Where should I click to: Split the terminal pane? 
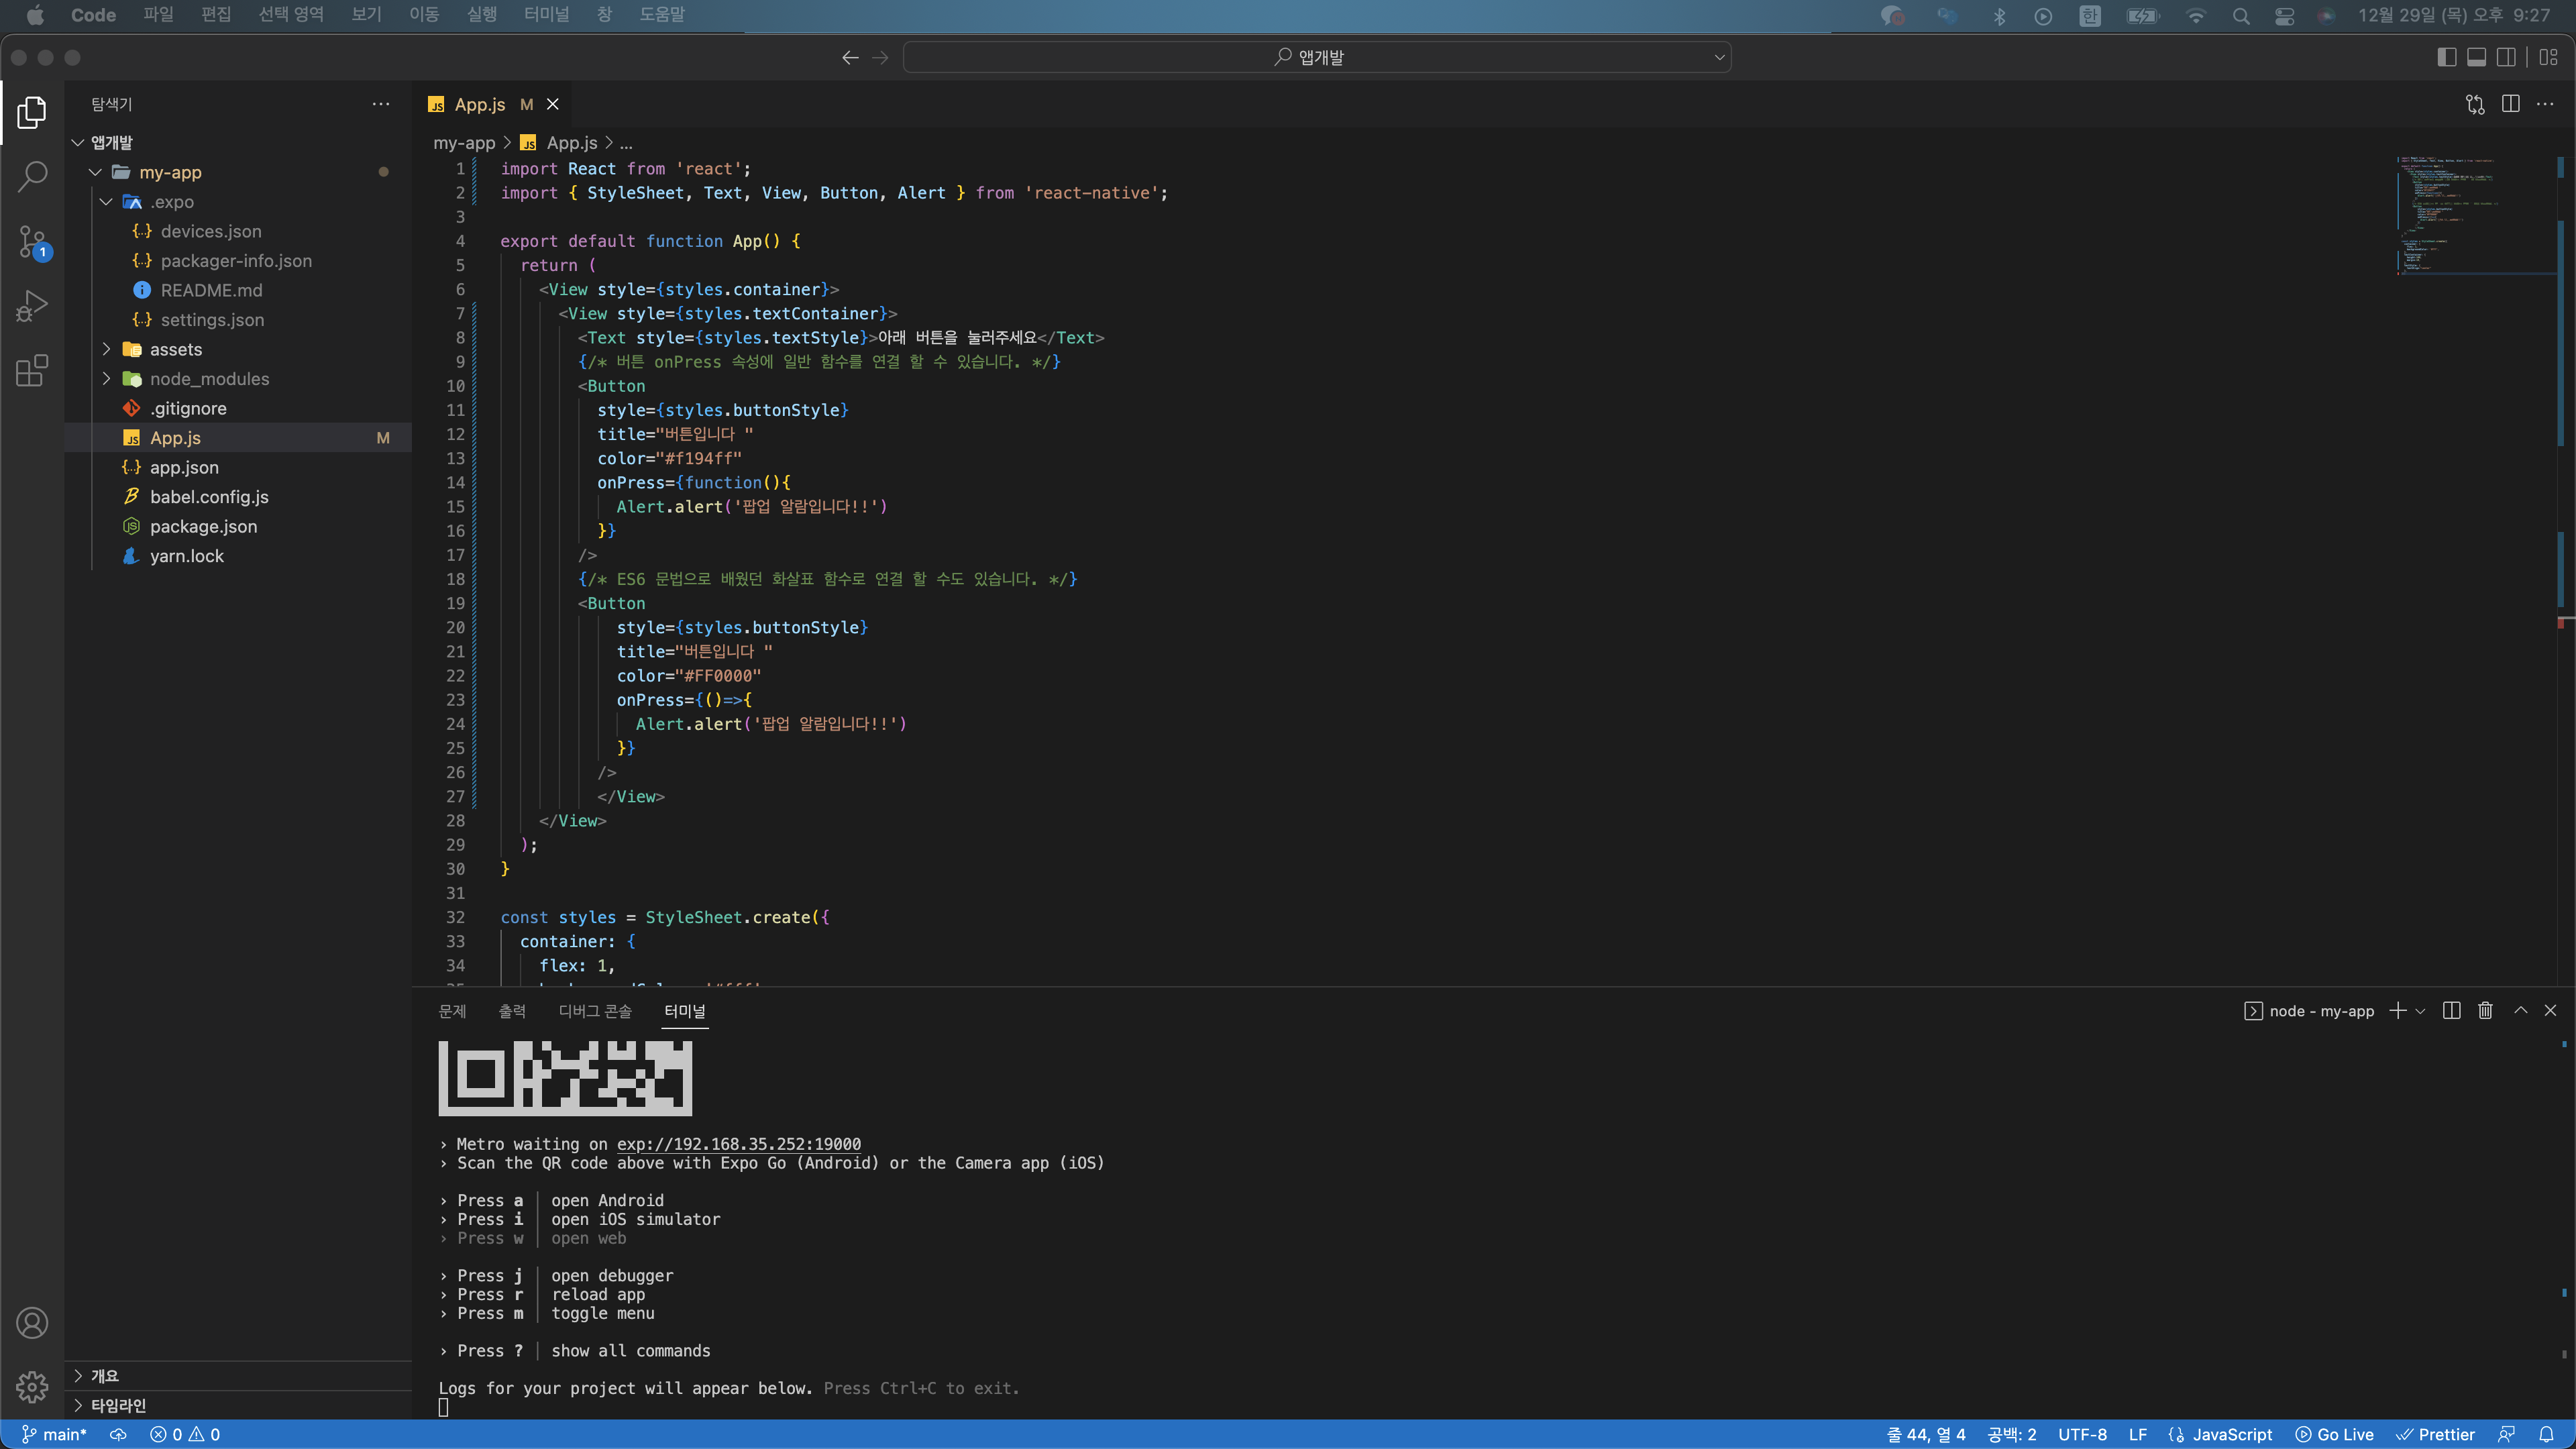(x=2451, y=1011)
